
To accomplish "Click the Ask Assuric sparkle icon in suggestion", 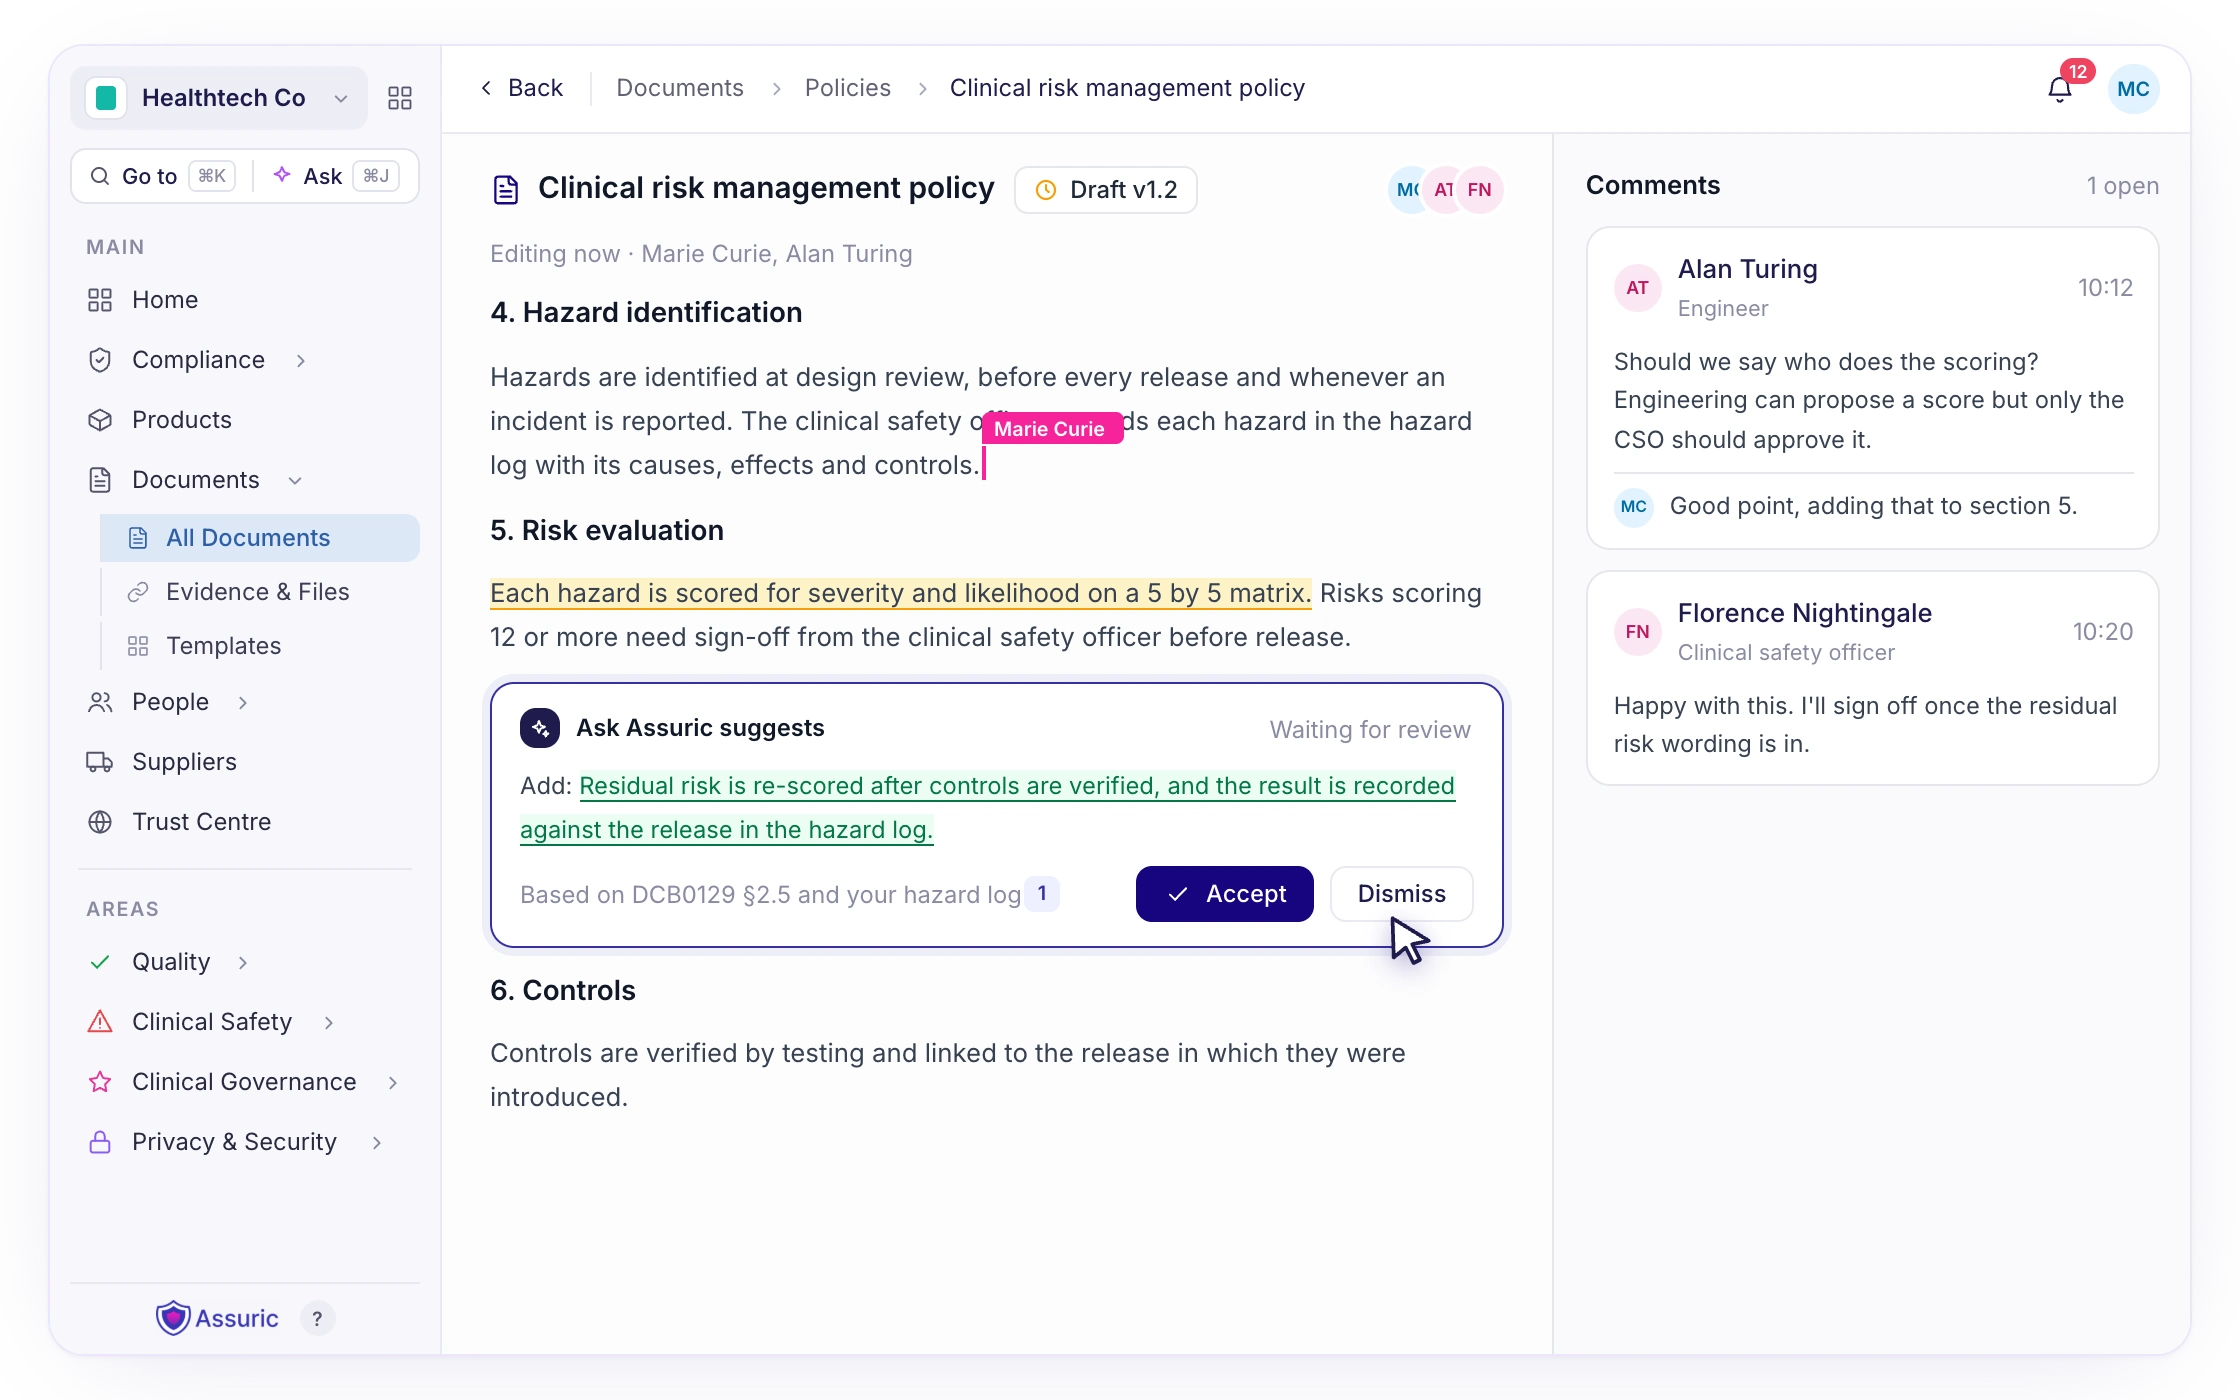I will click(540, 728).
